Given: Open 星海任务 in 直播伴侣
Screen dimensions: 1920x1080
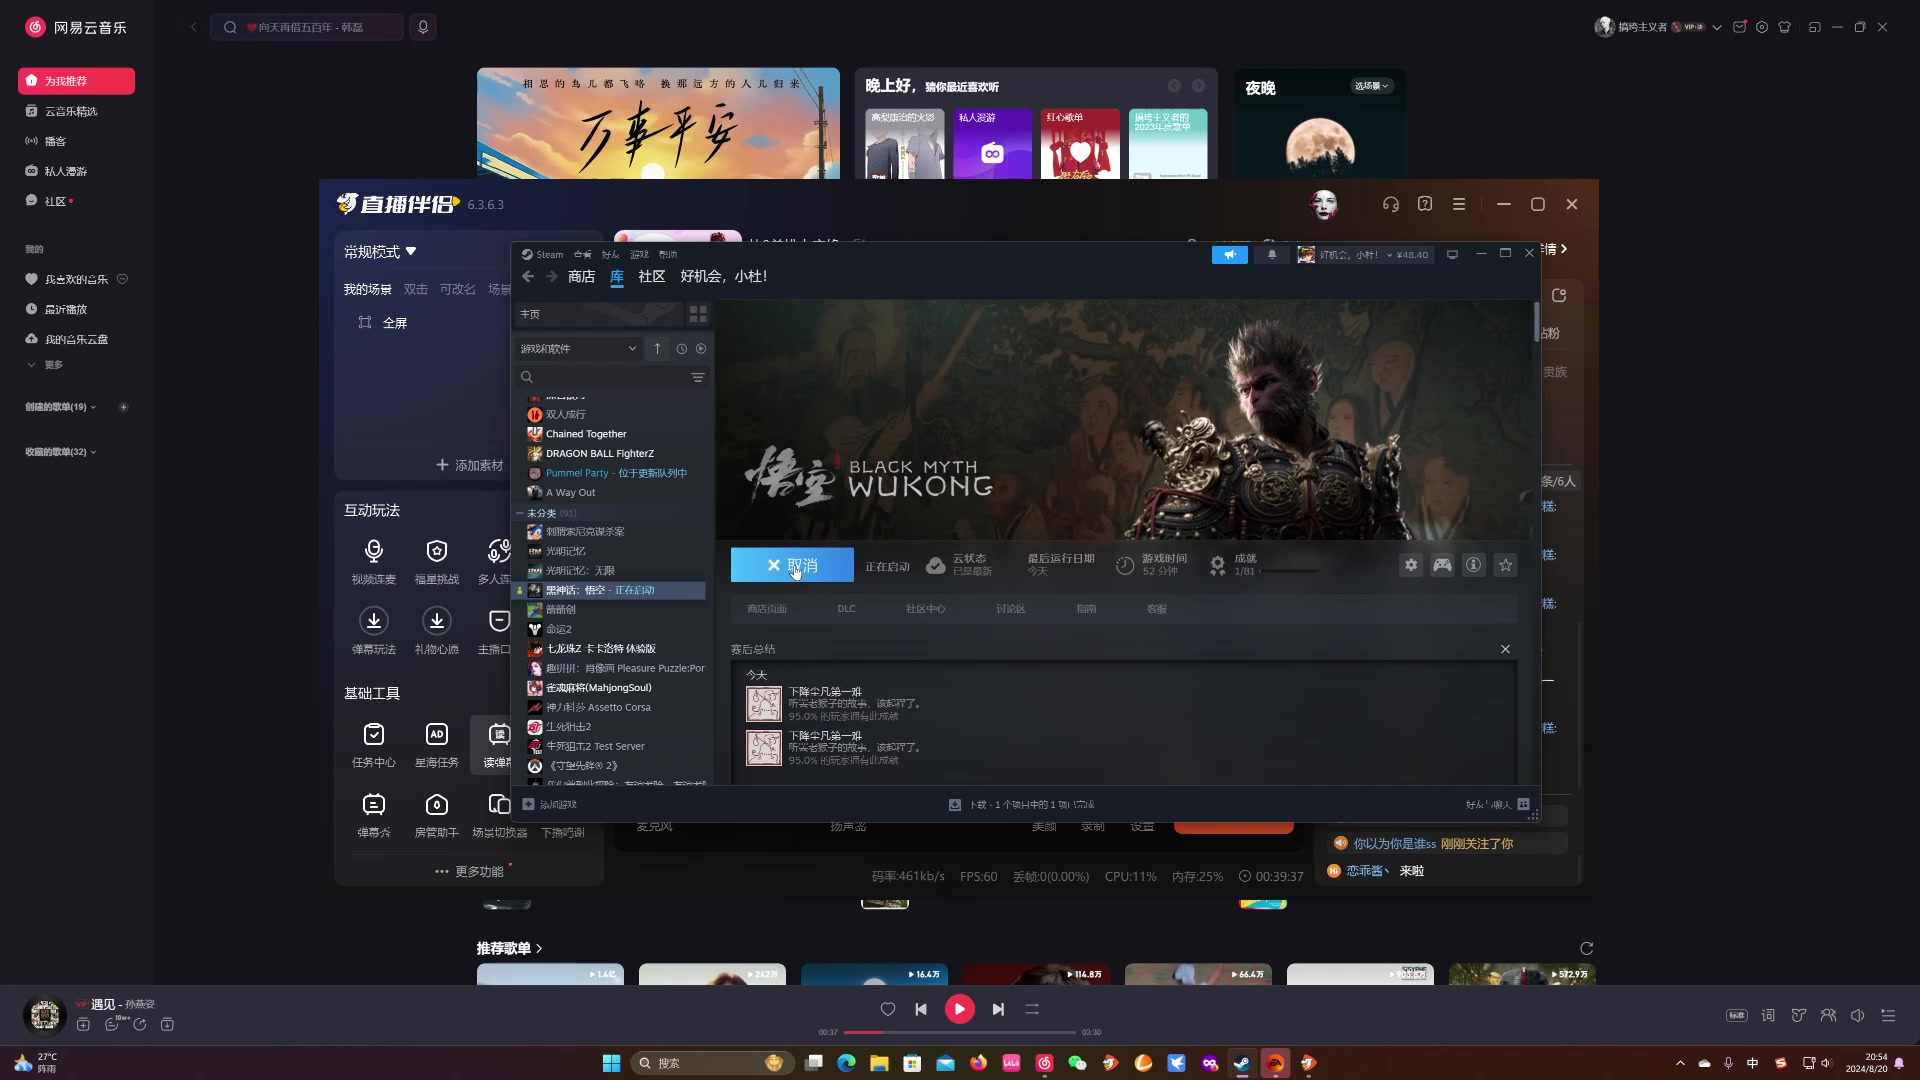Looking at the screenshot, I should coord(437,745).
